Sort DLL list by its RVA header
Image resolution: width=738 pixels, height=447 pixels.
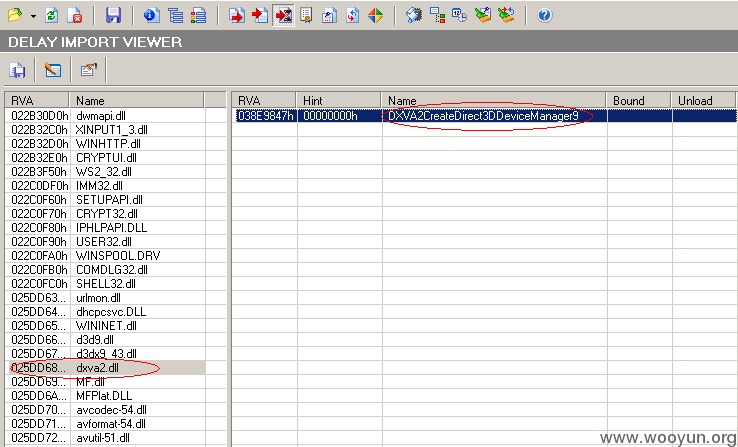pos(37,100)
